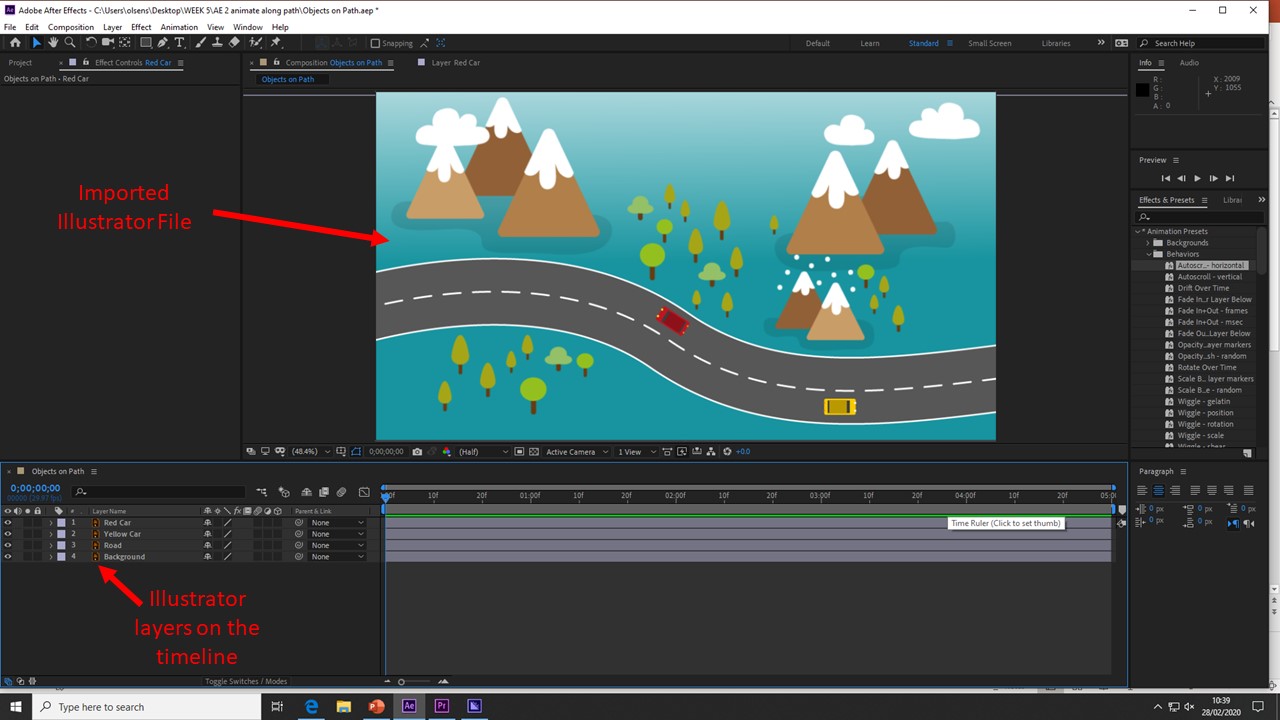1280x720 pixels.
Task: Click the snapshot camera icon below the composition
Action: [417, 451]
